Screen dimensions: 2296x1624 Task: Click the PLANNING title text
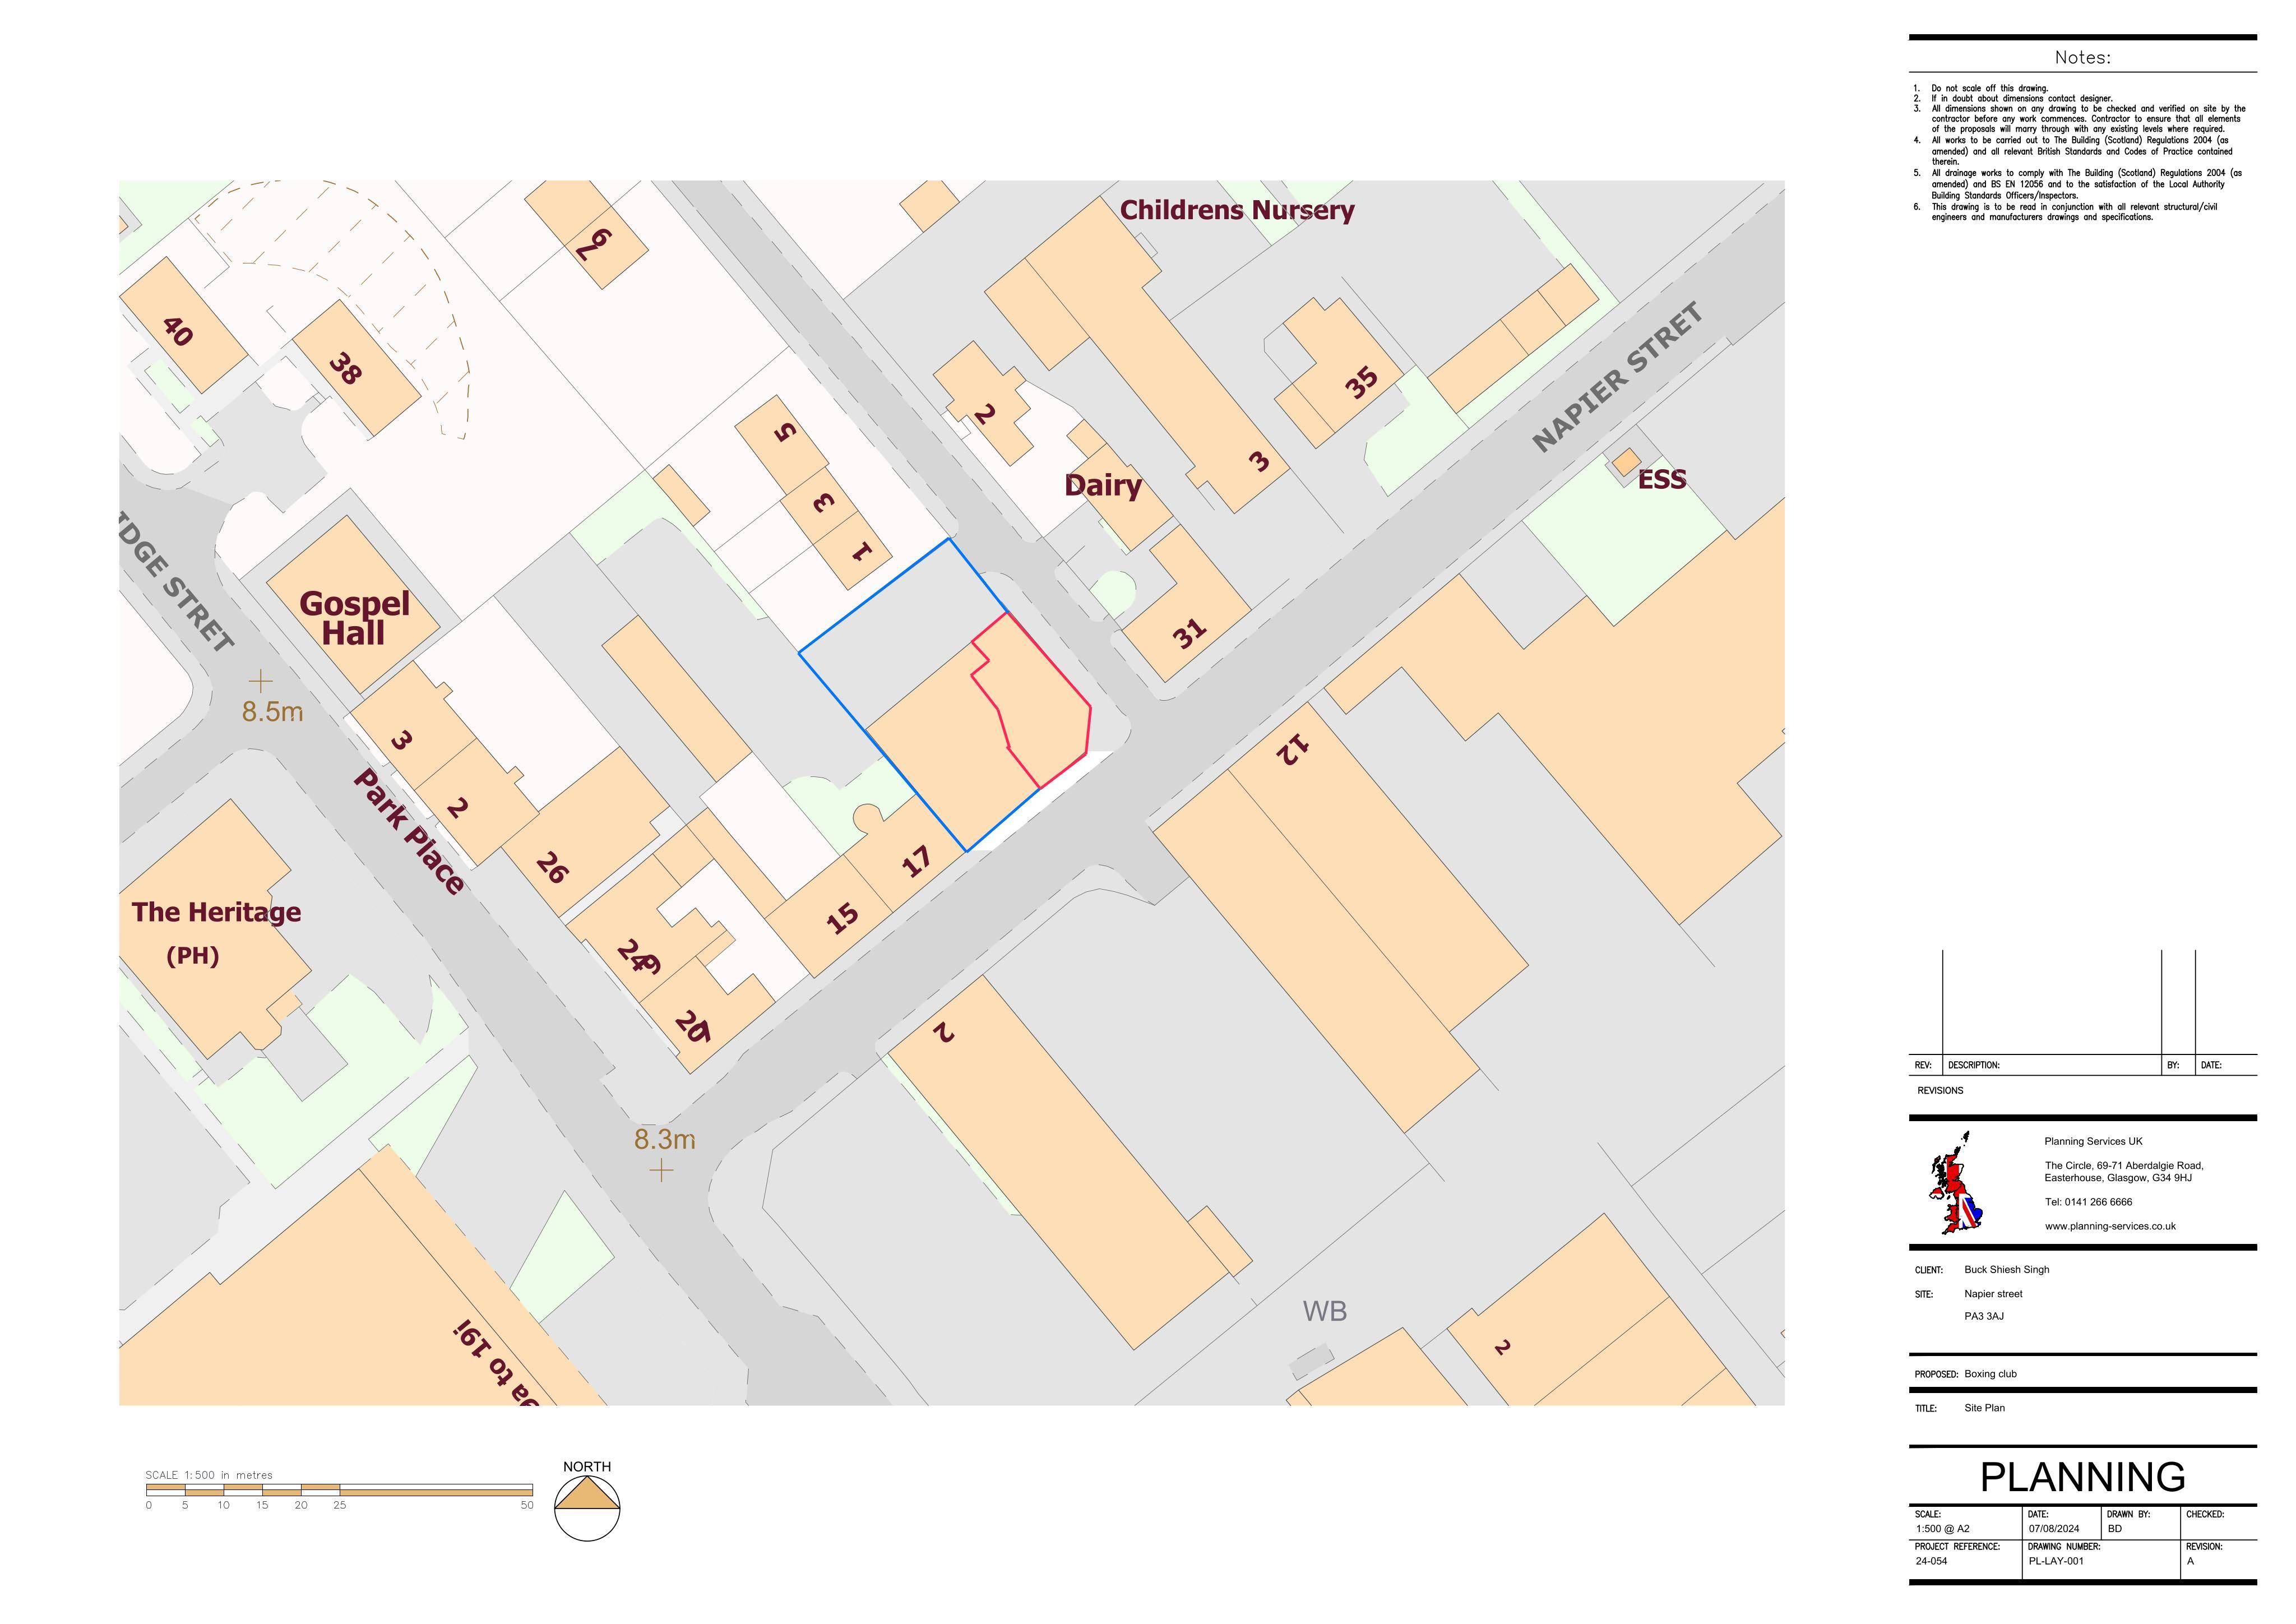tap(2082, 1477)
